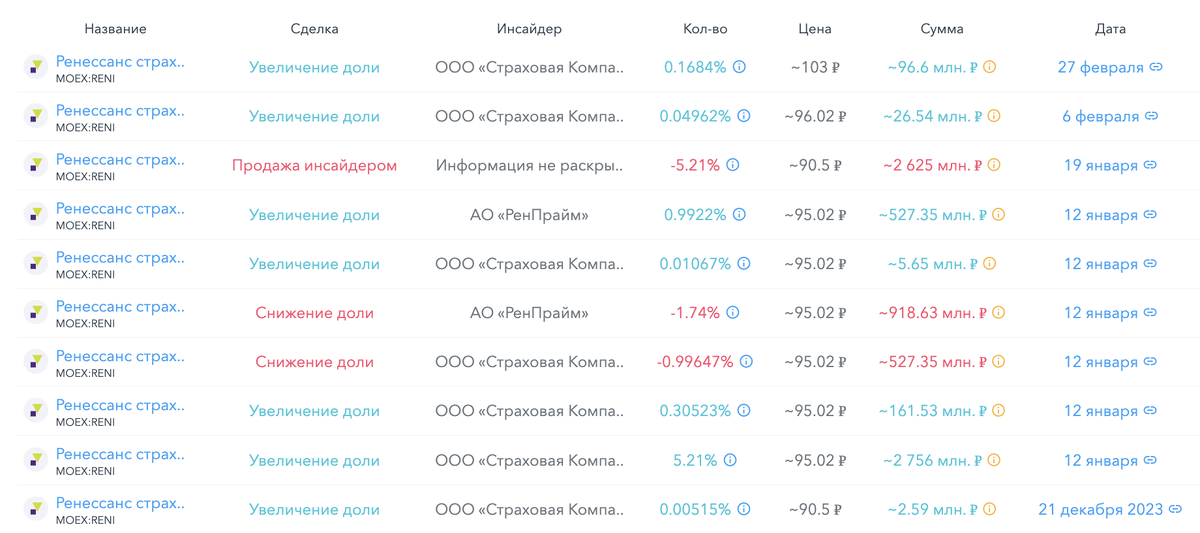This screenshot has width=1200, height=533.
Task: Open the 19 января date link
Action: [x=1100, y=165]
